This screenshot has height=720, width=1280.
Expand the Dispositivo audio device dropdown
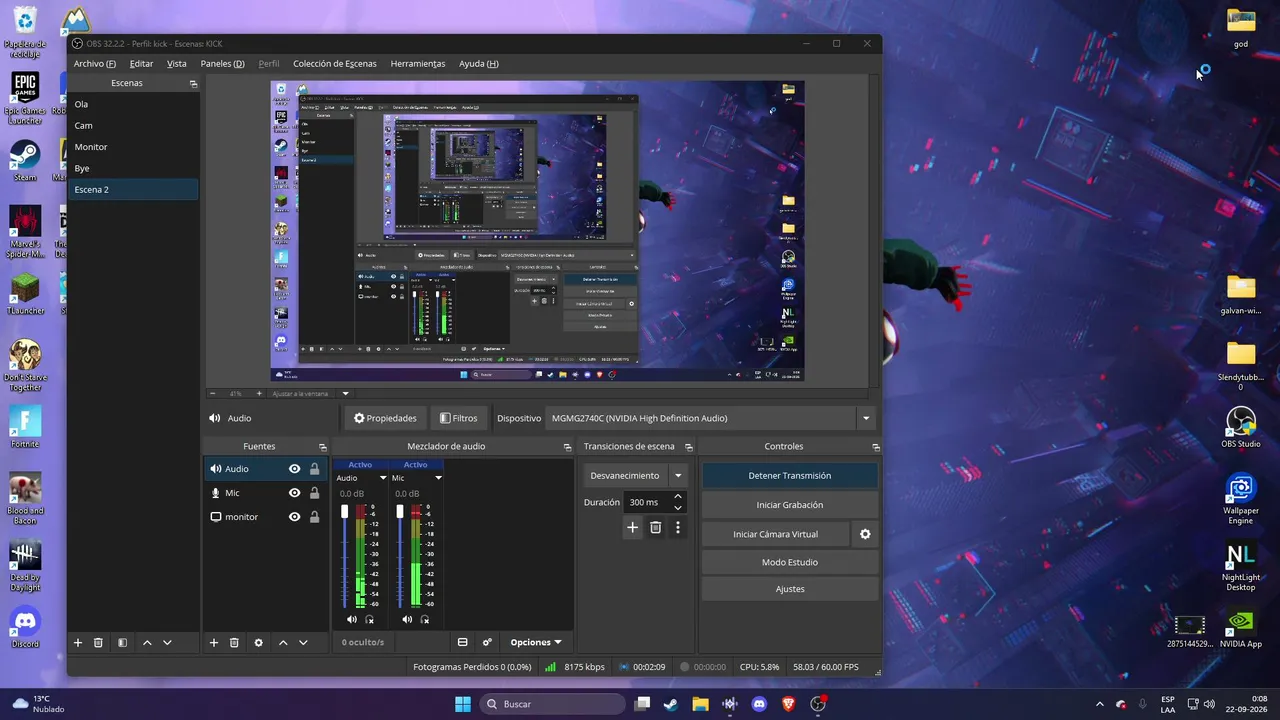point(866,418)
